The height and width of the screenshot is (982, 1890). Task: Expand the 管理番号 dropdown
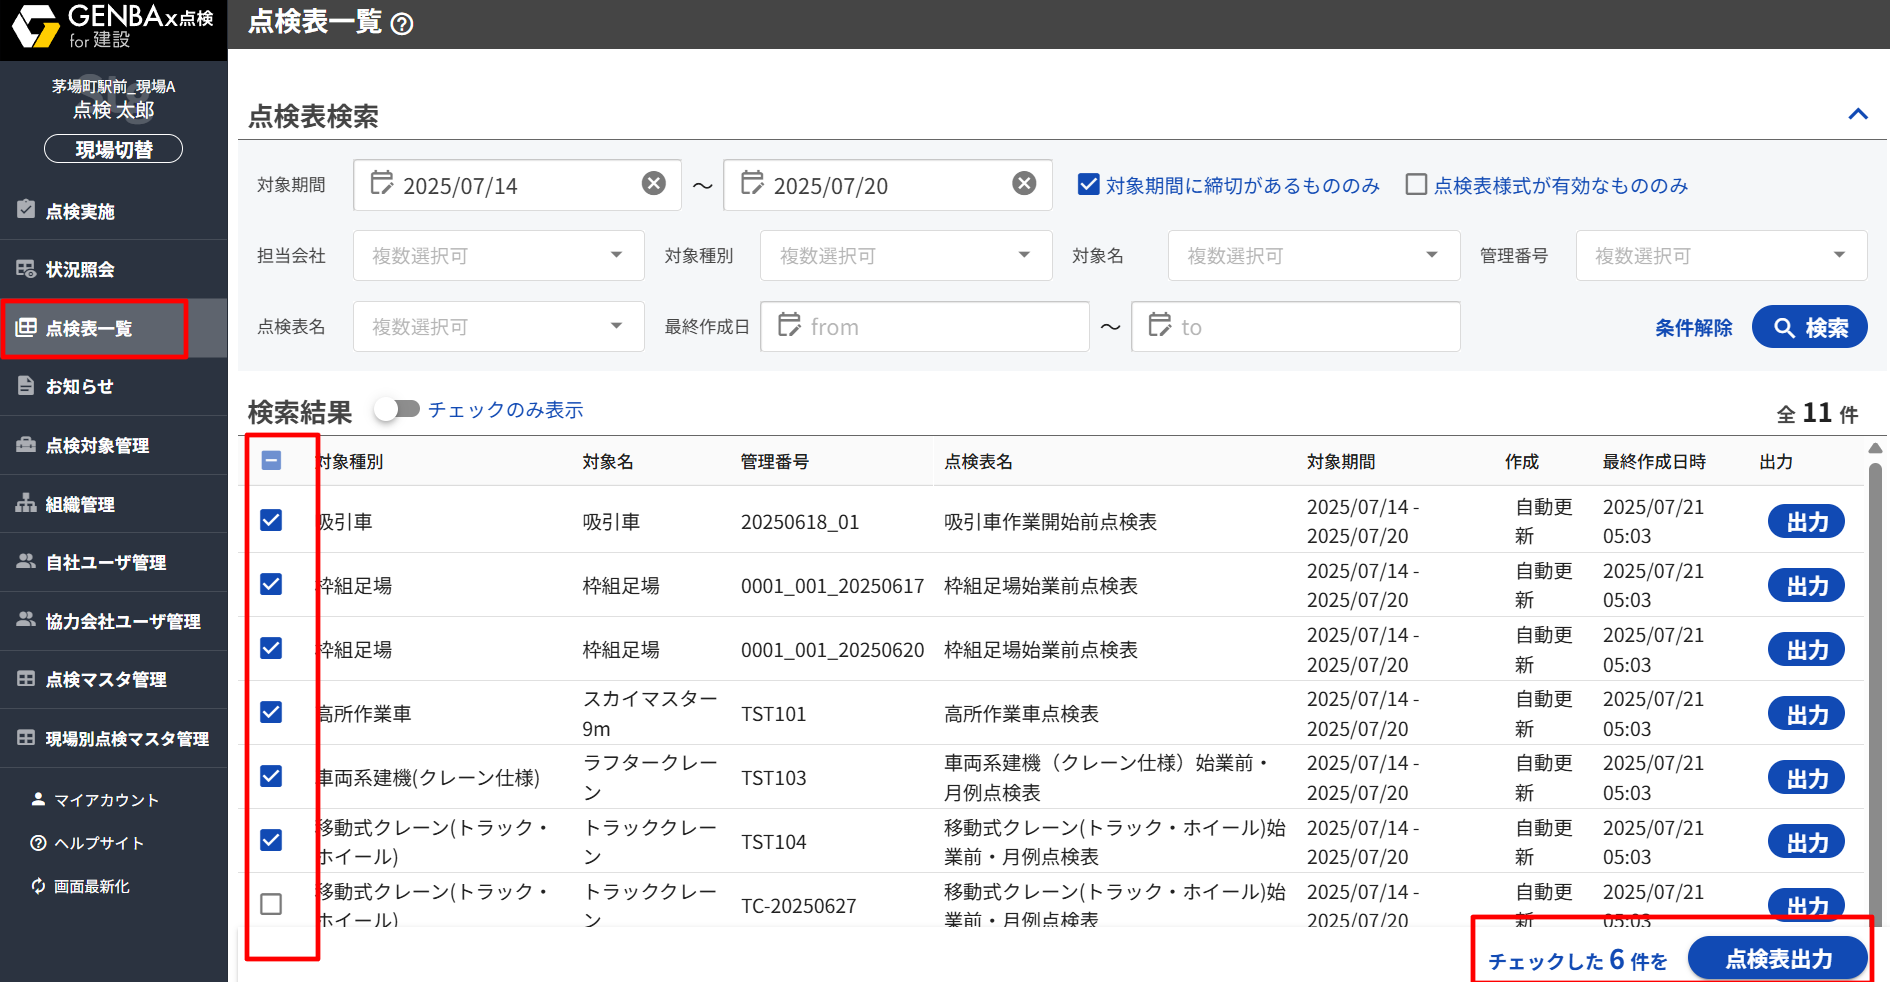(x=1720, y=256)
